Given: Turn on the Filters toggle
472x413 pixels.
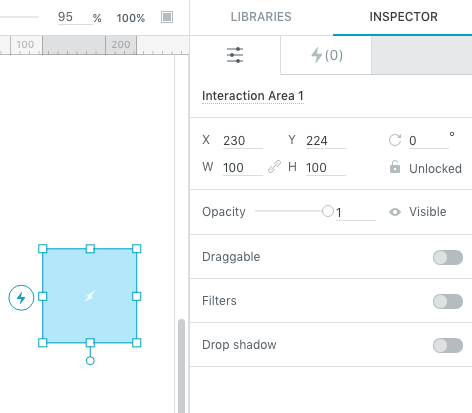Looking at the screenshot, I should (448, 301).
